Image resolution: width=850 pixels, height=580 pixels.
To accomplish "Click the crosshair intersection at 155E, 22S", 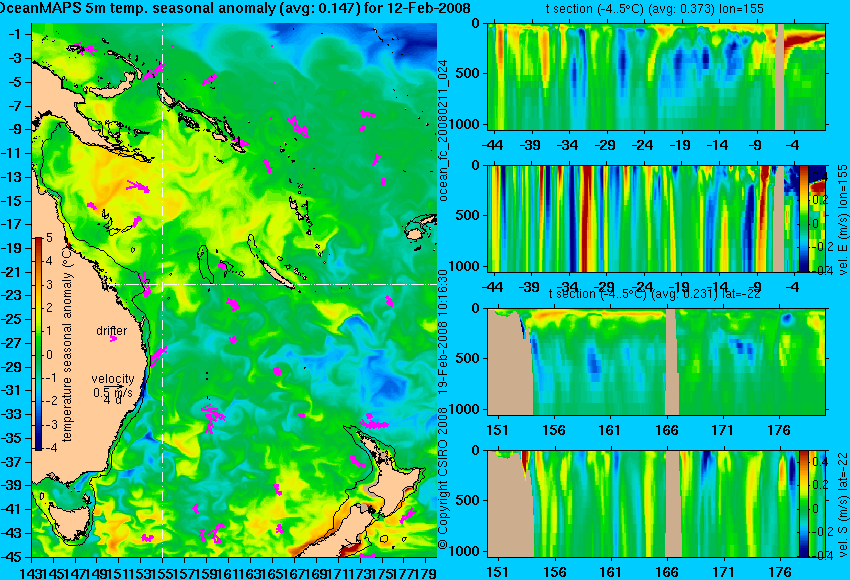I will click(x=163, y=284).
